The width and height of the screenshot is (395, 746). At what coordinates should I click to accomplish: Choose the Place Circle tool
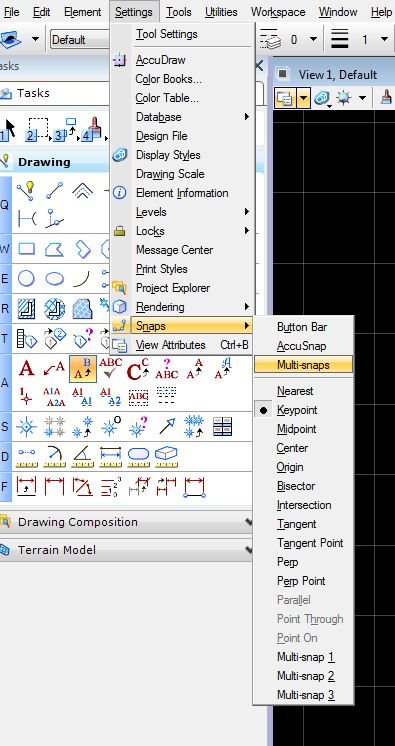(26, 278)
